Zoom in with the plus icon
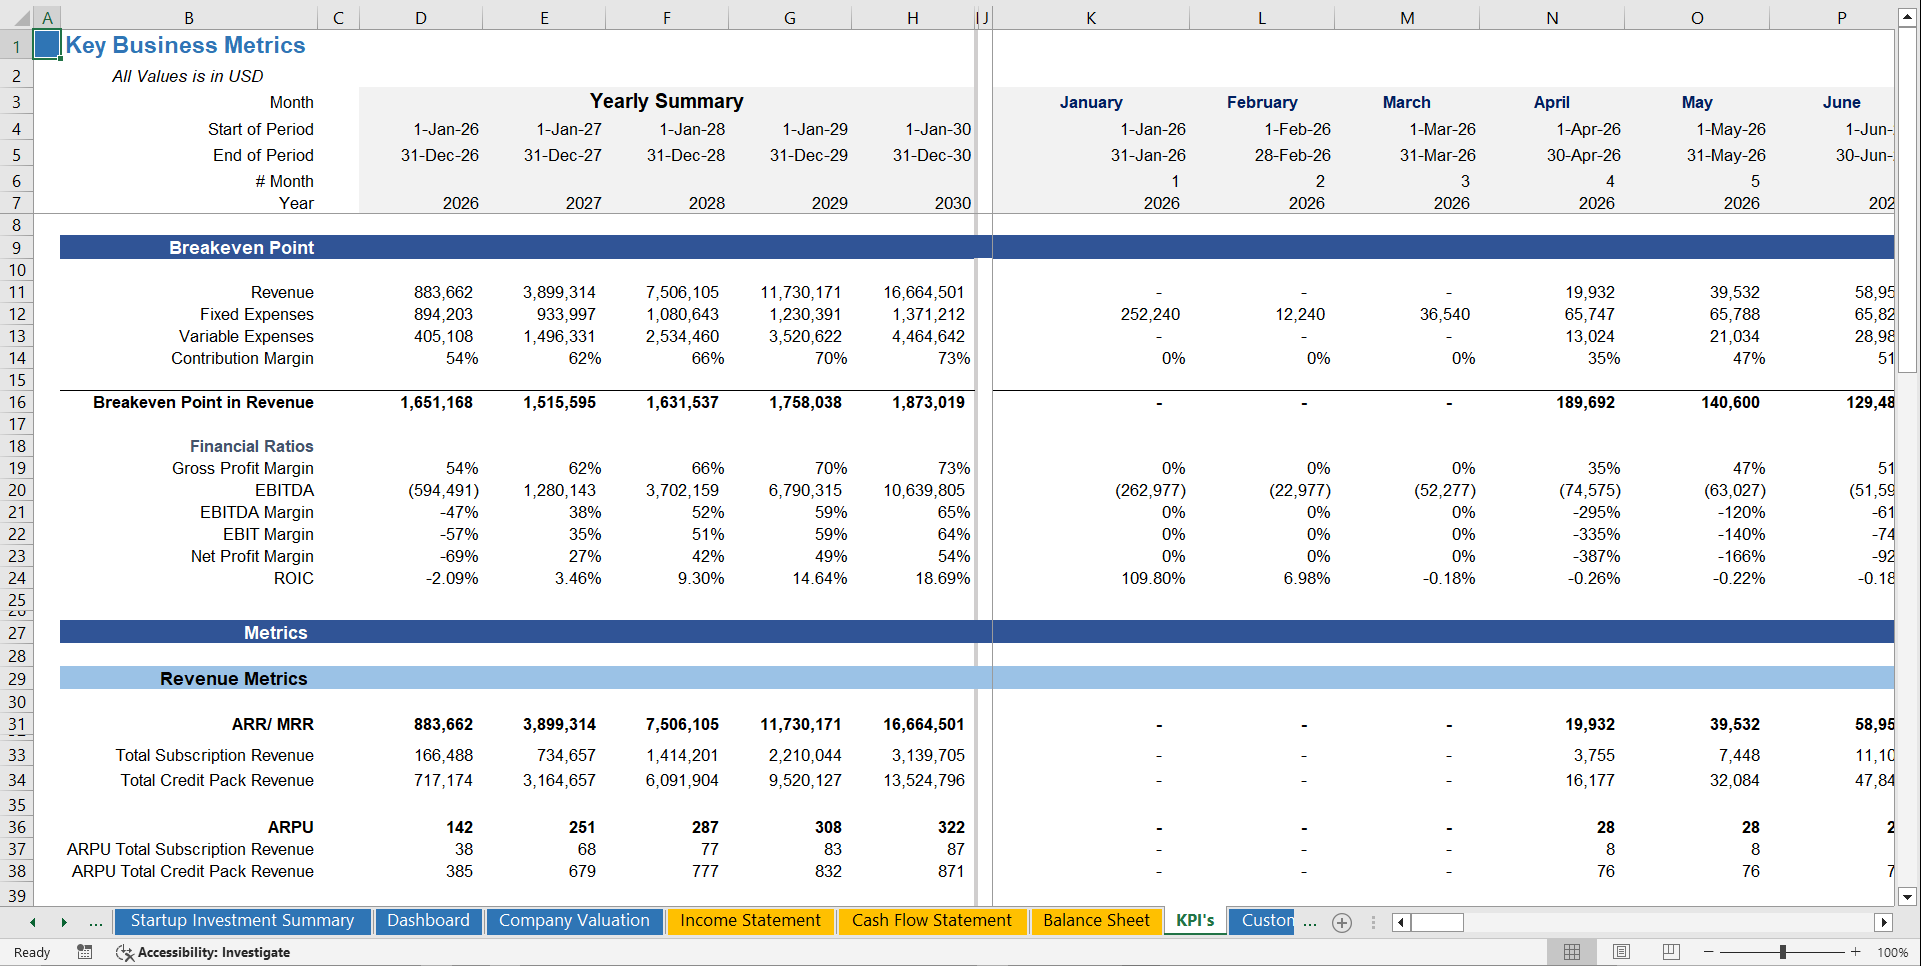Viewport: 1921px width, 966px height. click(1855, 952)
